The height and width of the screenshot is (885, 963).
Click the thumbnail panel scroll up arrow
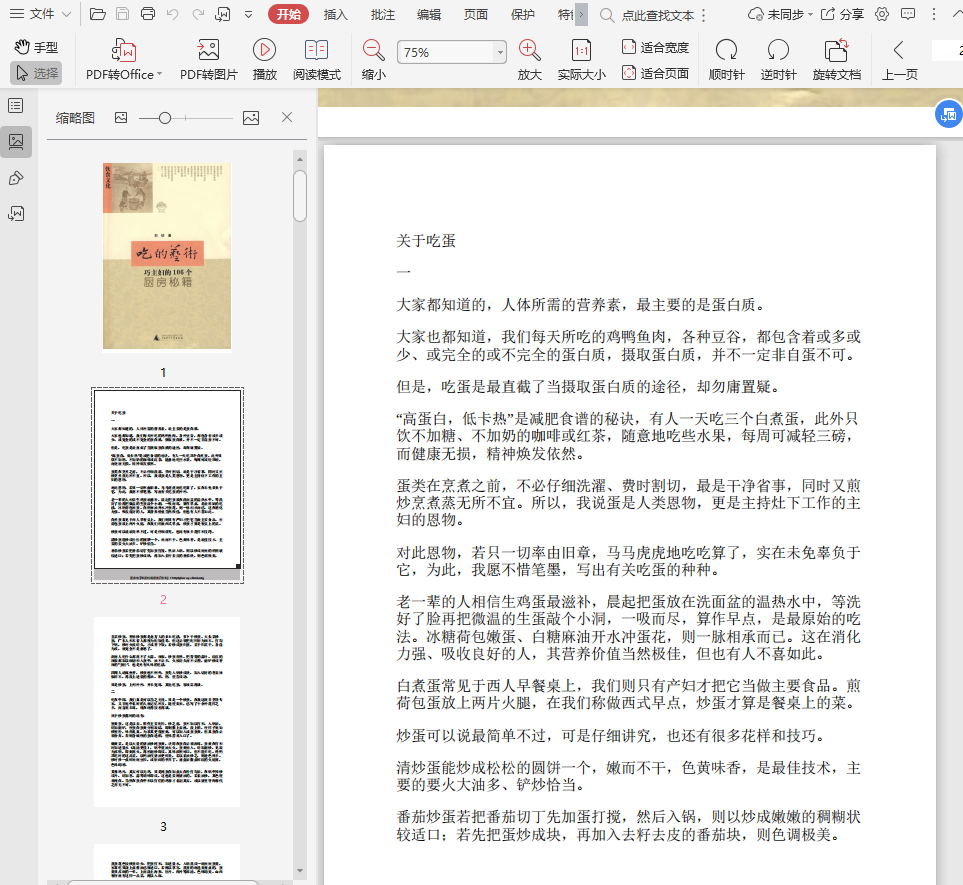coord(300,159)
